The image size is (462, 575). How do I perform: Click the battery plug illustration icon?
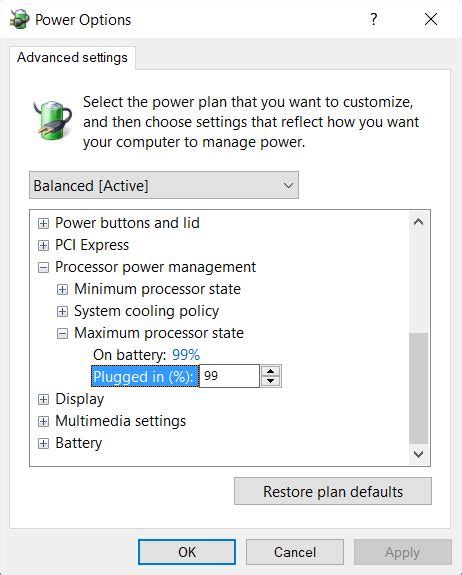click(x=52, y=120)
